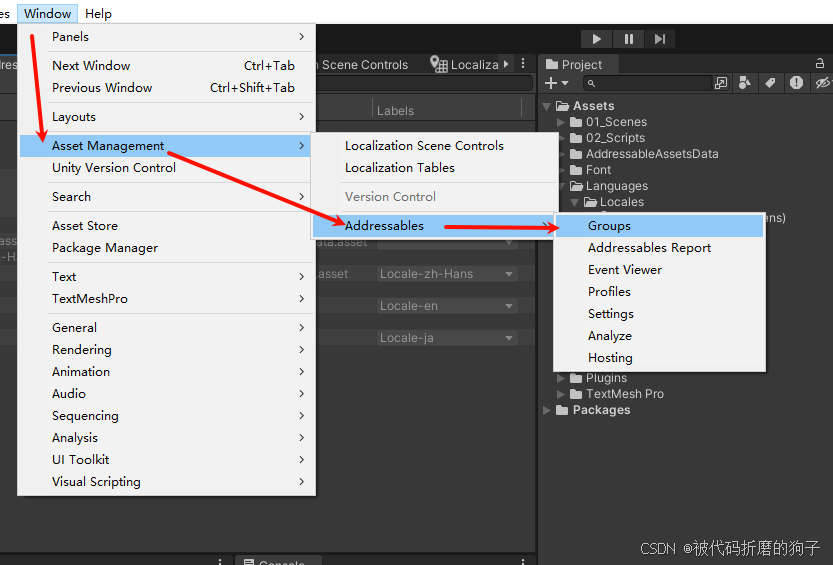The height and width of the screenshot is (565, 833).
Task: Open Addressables Groups window
Action: pyautogui.click(x=659, y=226)
